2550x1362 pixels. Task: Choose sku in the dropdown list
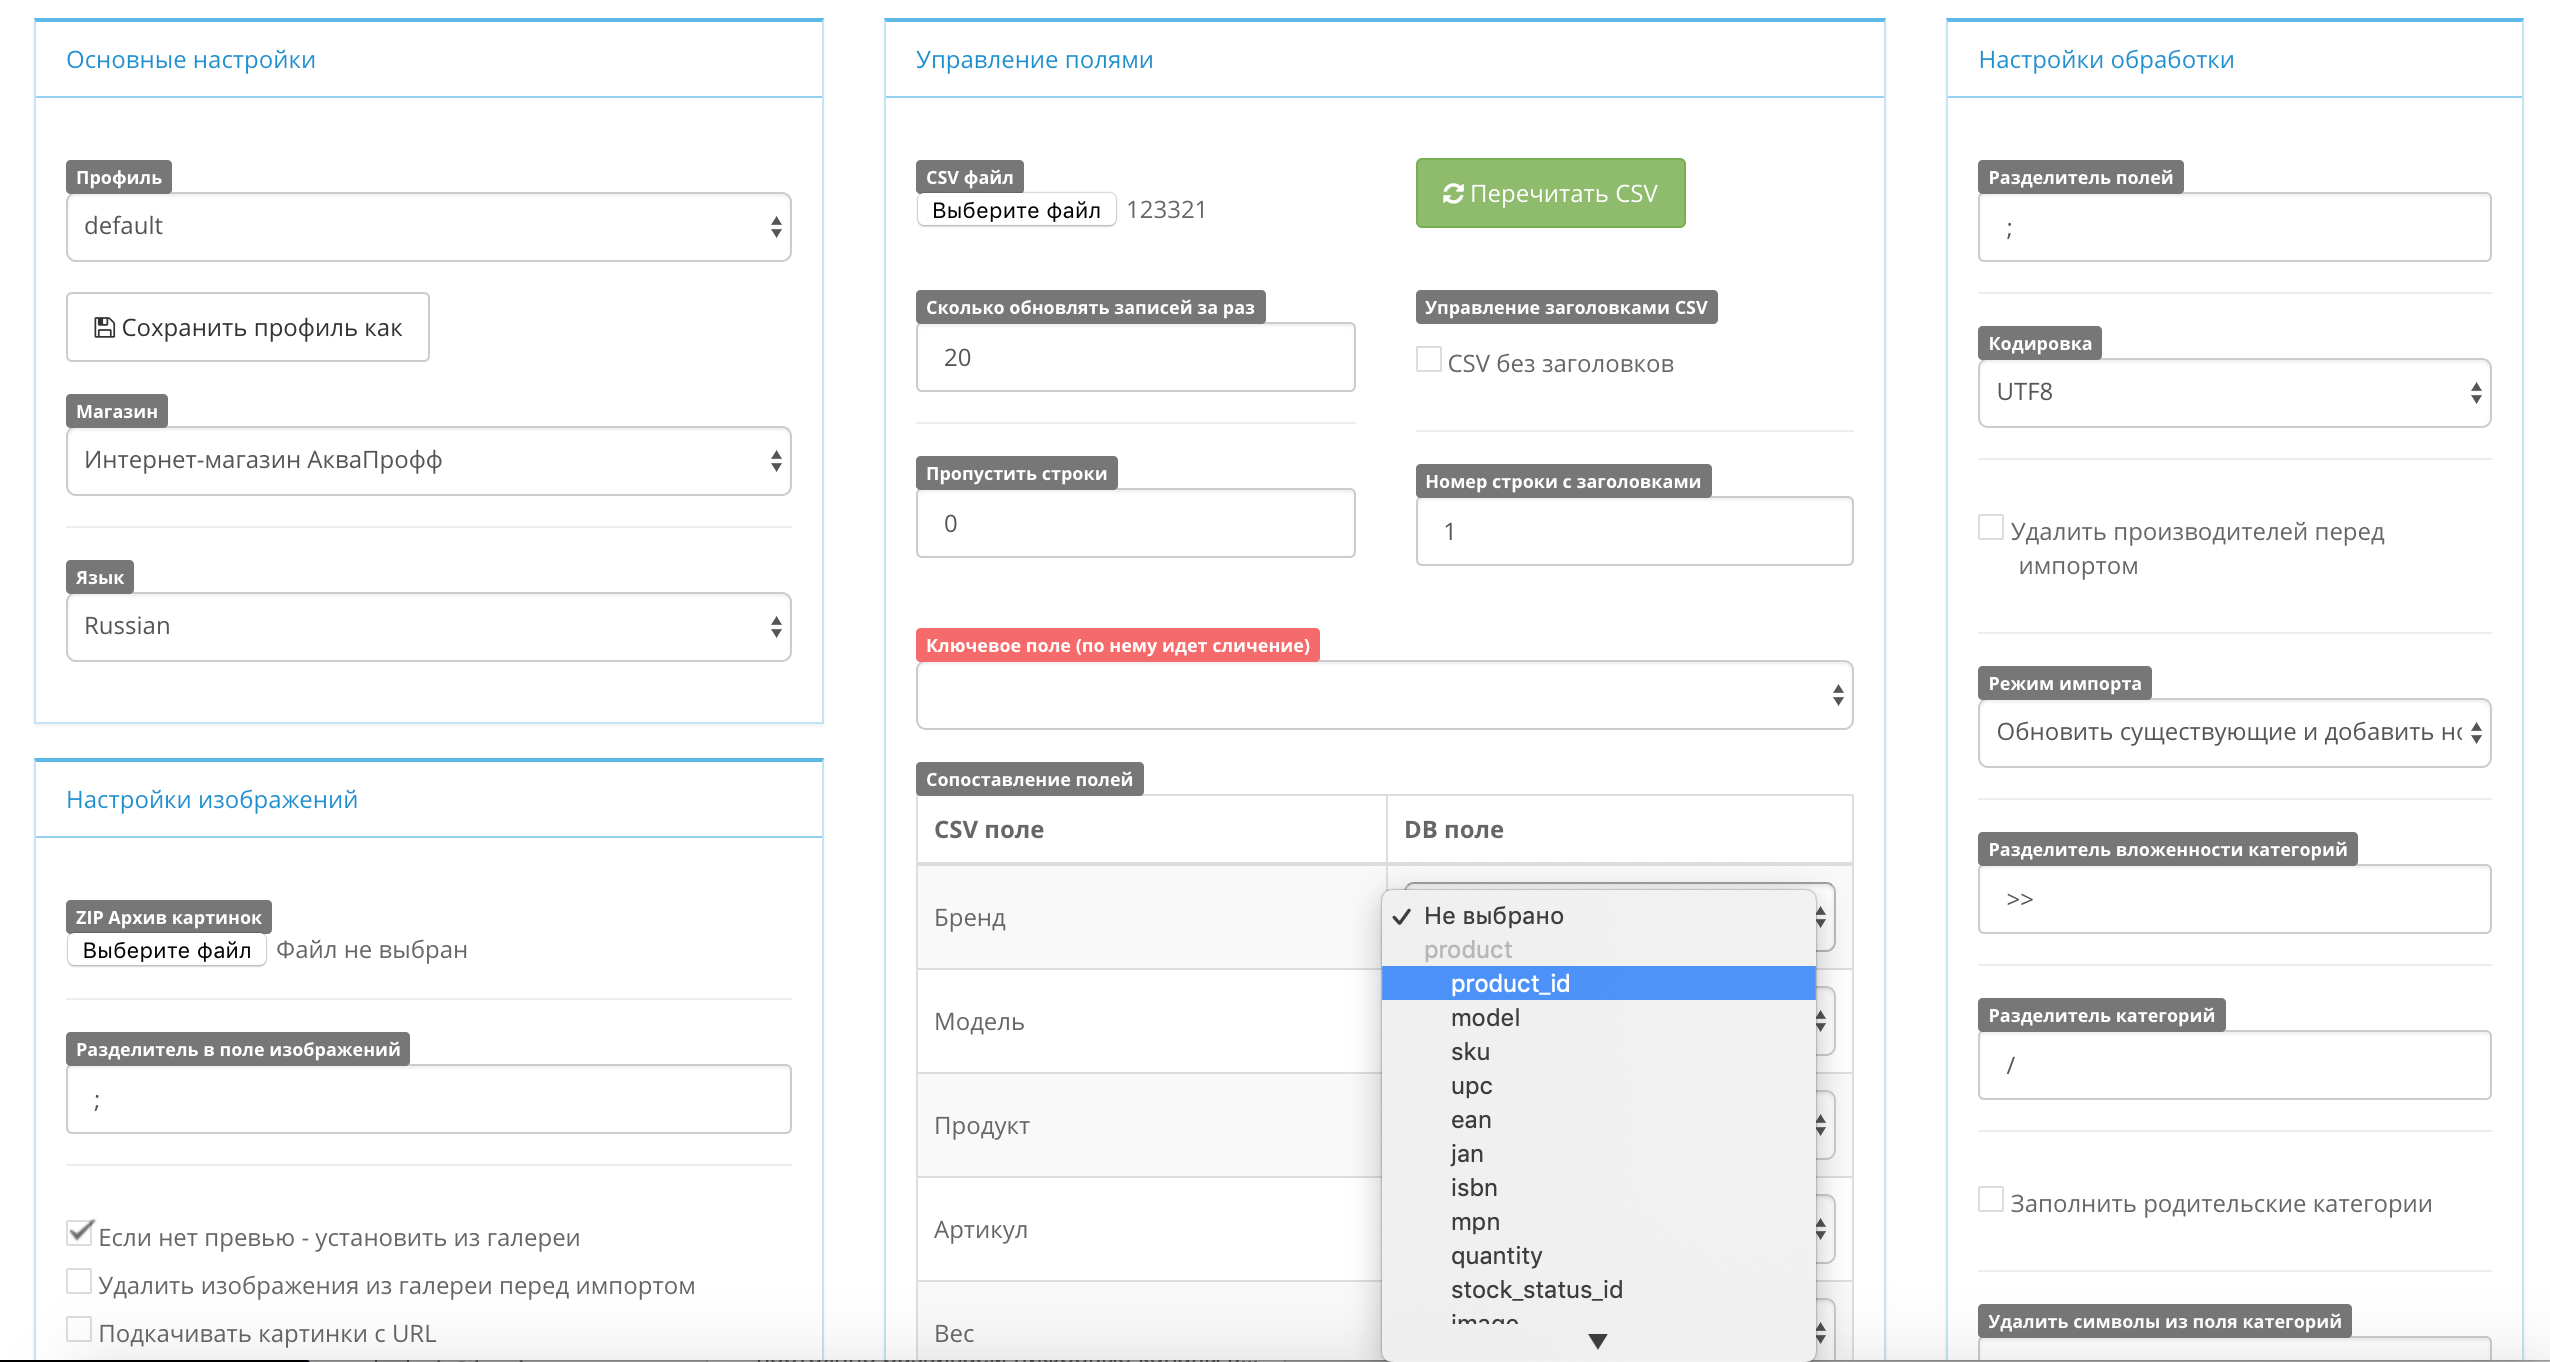1470,1052
